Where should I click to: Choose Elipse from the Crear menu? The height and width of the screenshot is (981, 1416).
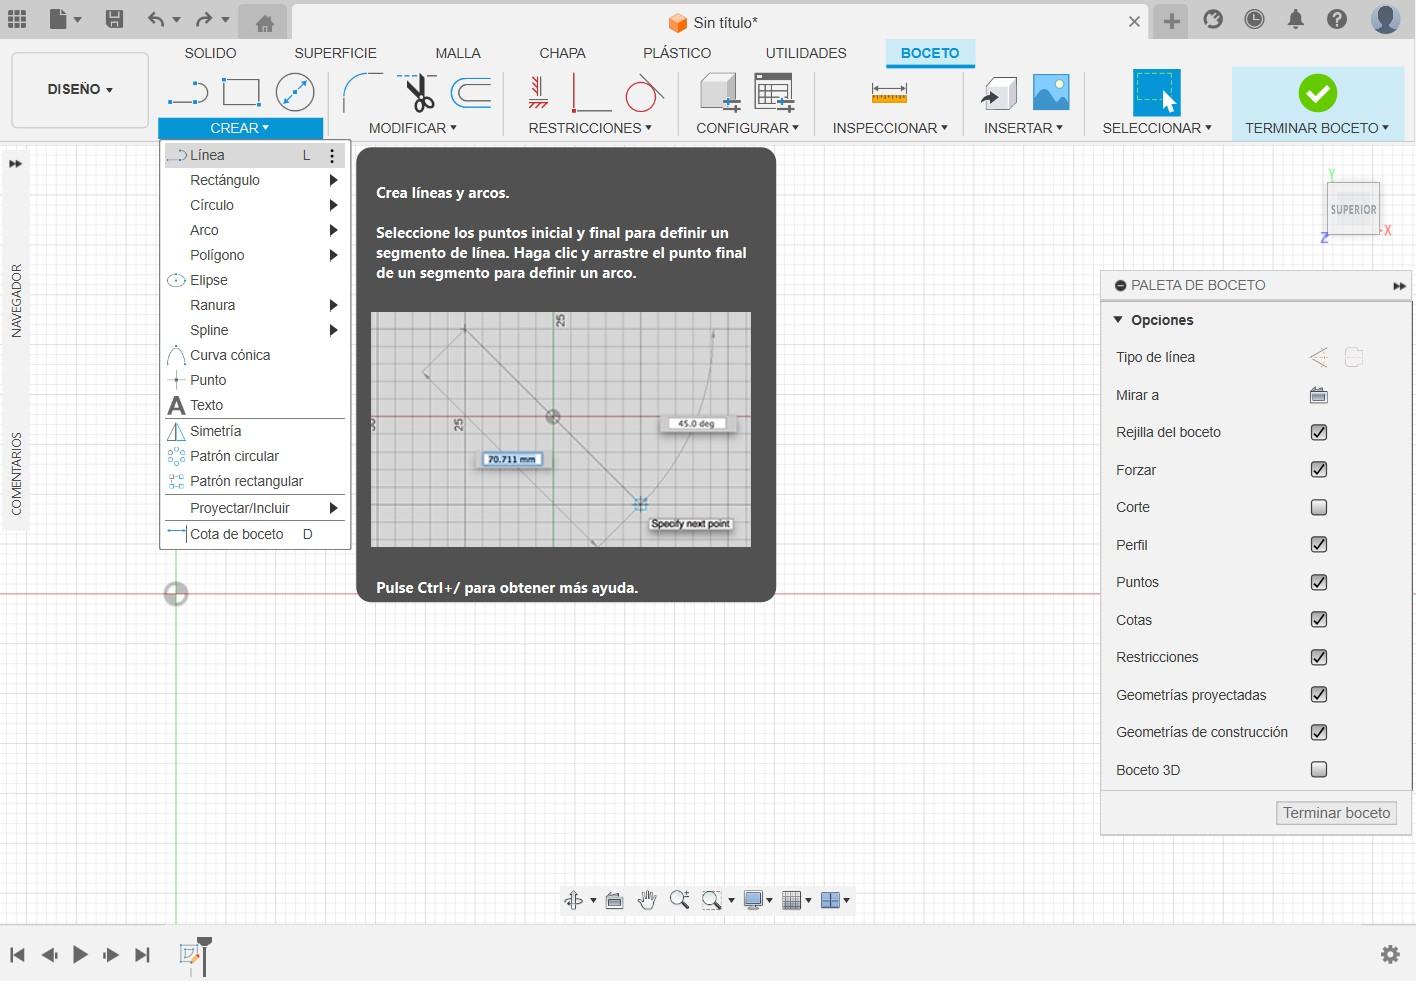coord(209,280)
